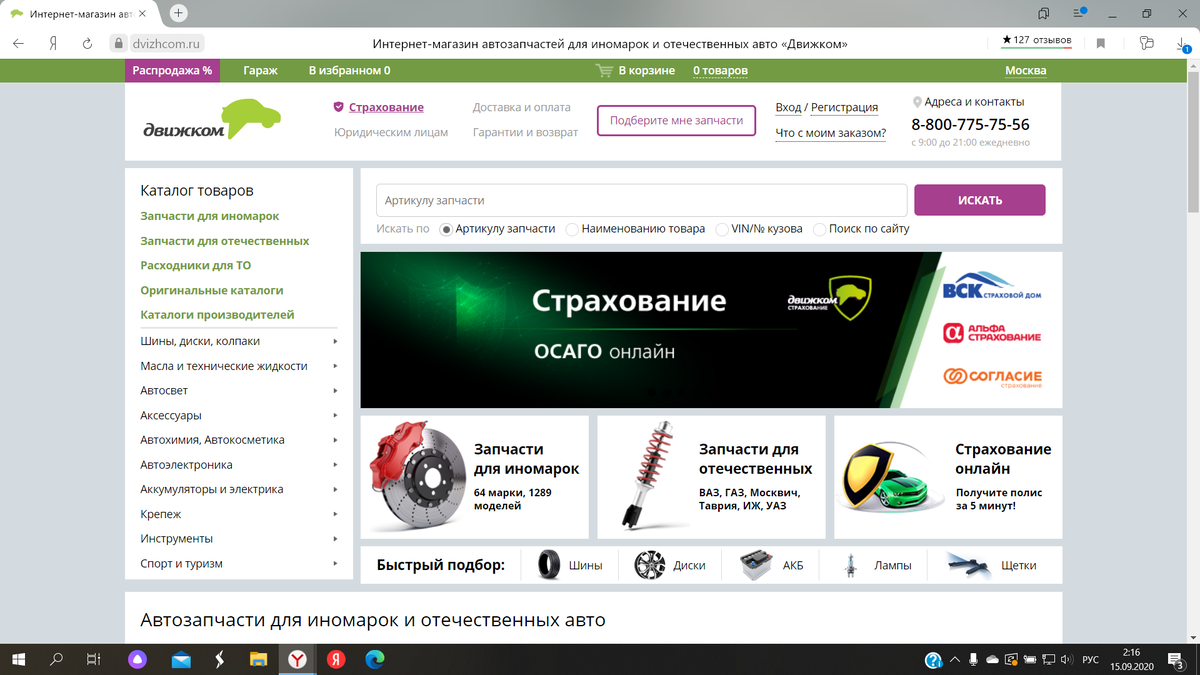Click the Подберите мне запчасти button
The image size is (1200, 675).
pyautogui.click(x=677, y=120)
